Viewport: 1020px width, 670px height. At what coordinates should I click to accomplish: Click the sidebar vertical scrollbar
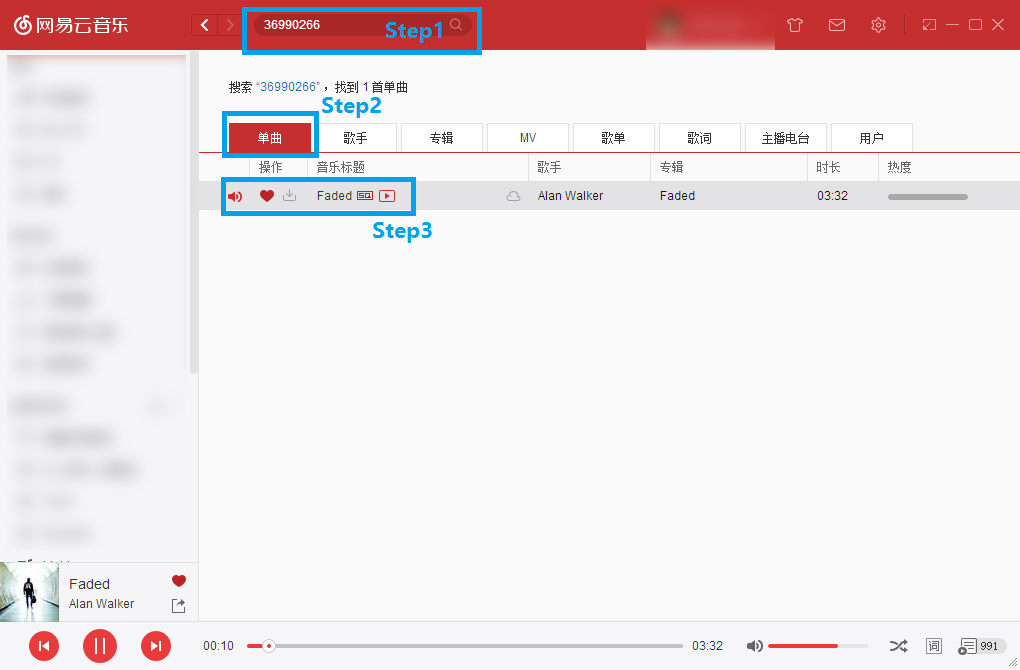193,213
